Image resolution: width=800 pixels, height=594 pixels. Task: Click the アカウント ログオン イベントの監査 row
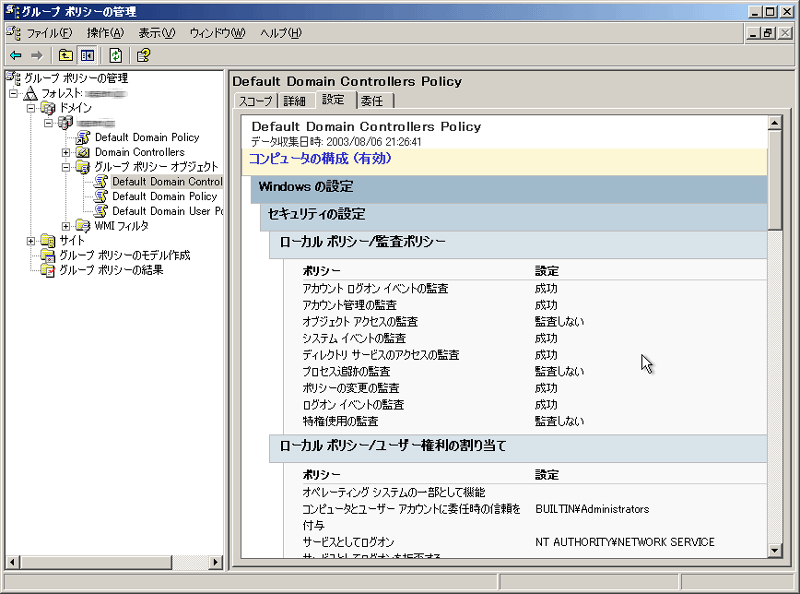(x=534, y=289)
